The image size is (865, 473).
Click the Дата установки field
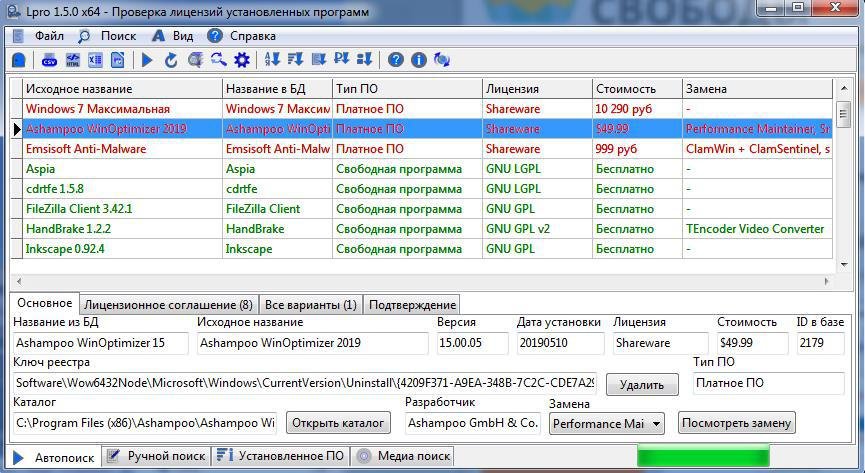coord(560,343)
